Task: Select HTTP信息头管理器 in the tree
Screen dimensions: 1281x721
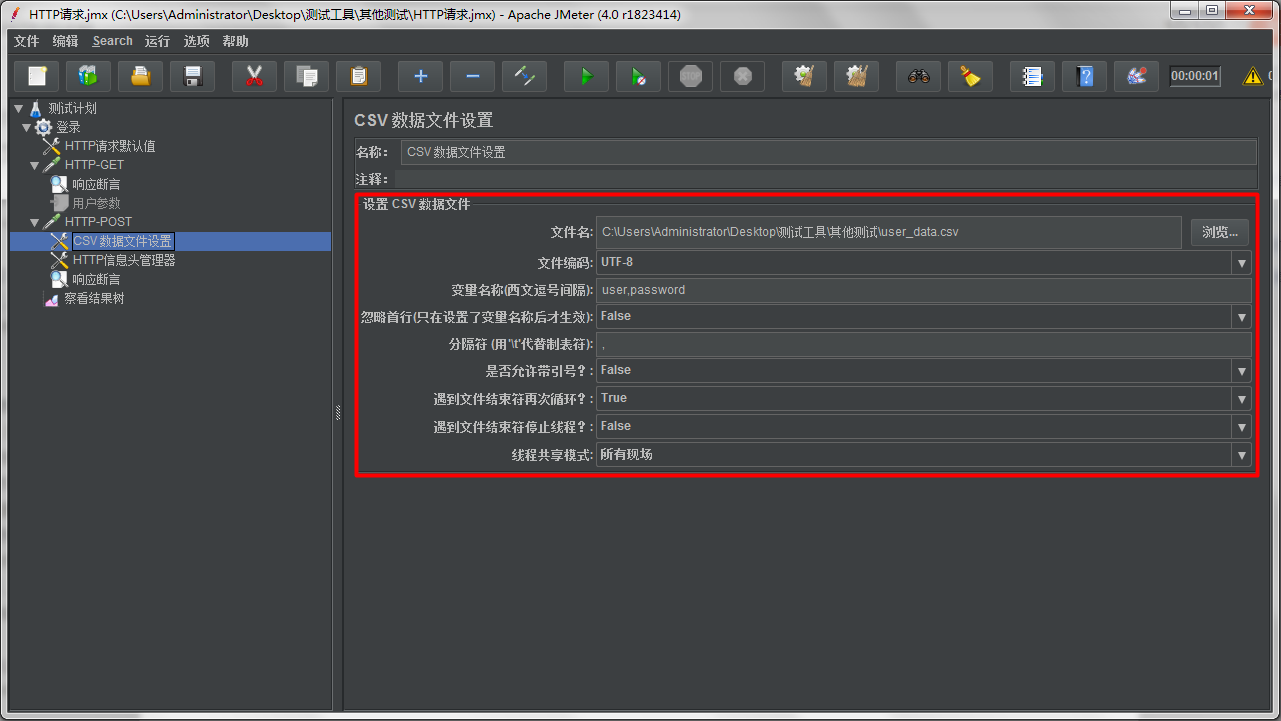Action: 124,260
